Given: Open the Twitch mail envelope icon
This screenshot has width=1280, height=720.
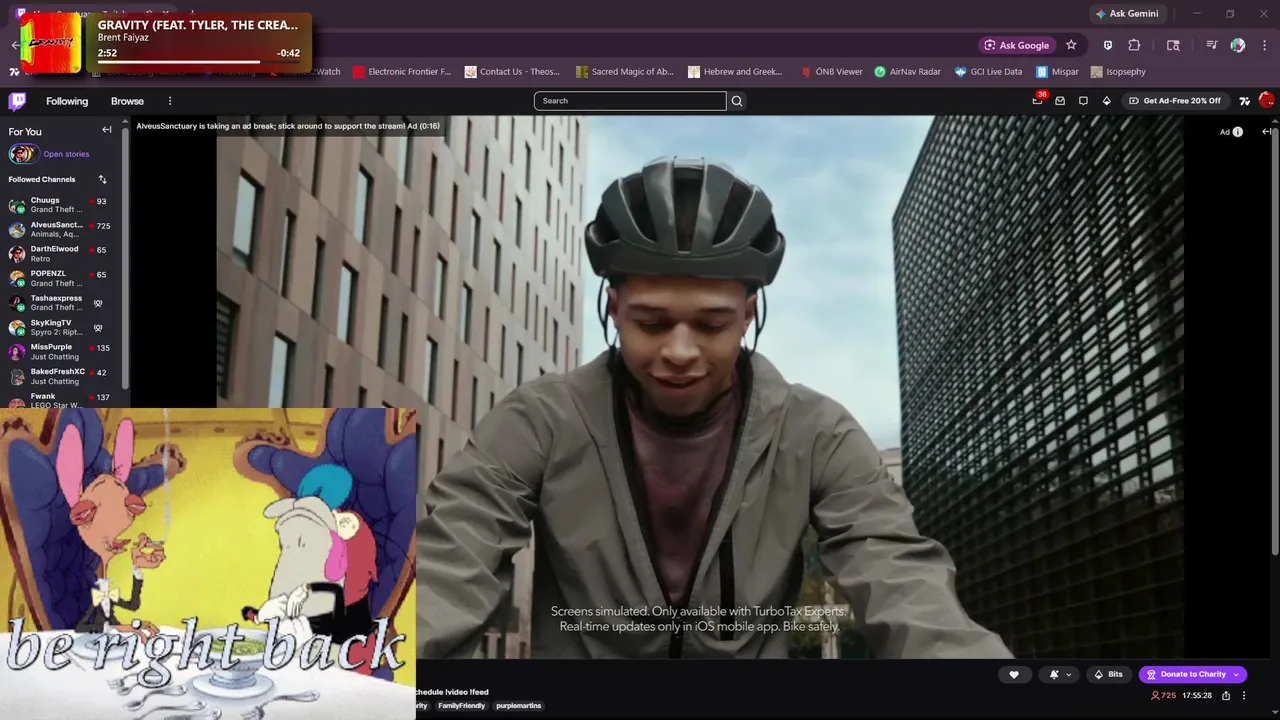Looking at the screenshot, I should pos(1060,101).
